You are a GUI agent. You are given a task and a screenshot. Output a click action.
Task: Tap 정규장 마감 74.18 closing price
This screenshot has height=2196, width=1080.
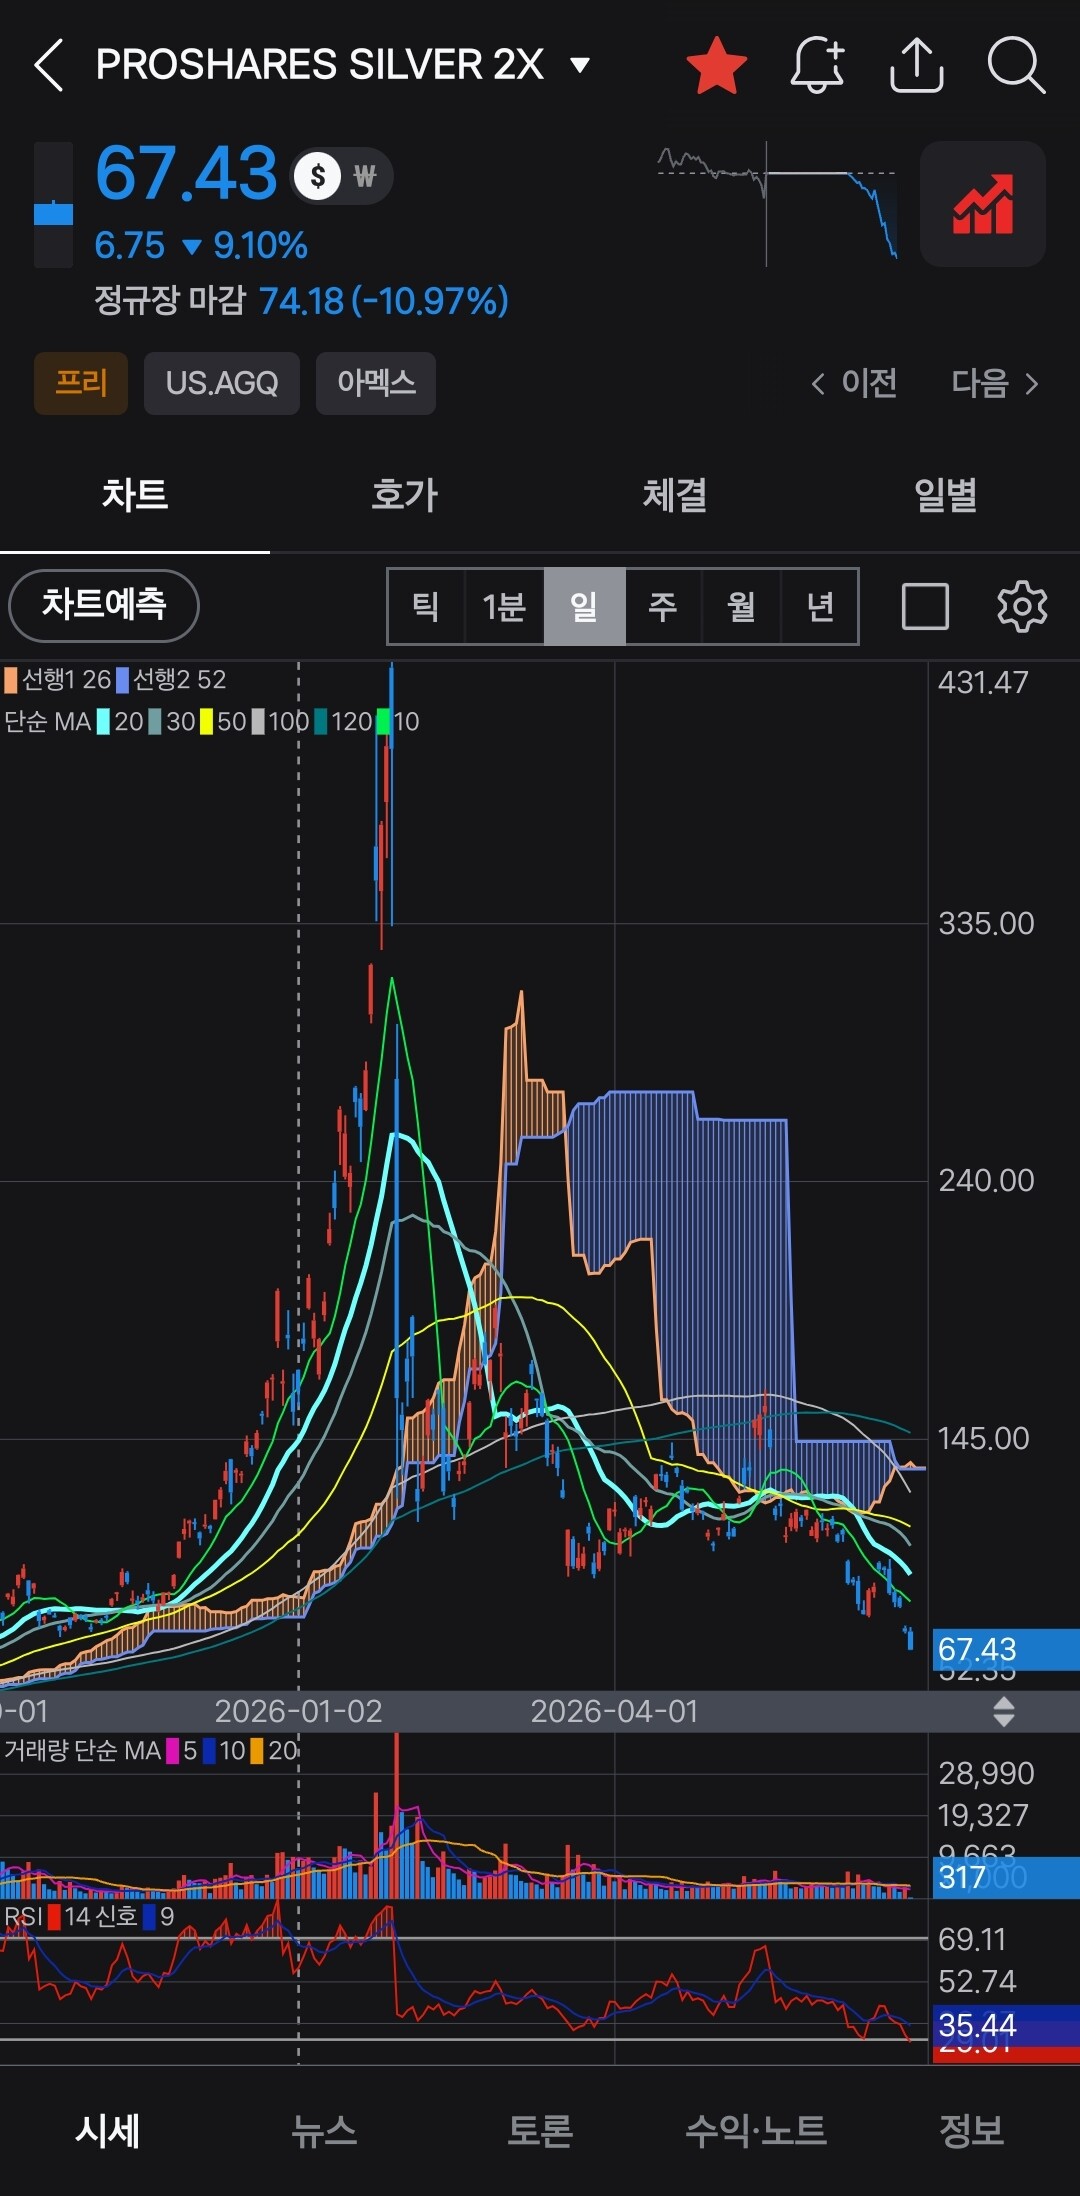[301, 301]
